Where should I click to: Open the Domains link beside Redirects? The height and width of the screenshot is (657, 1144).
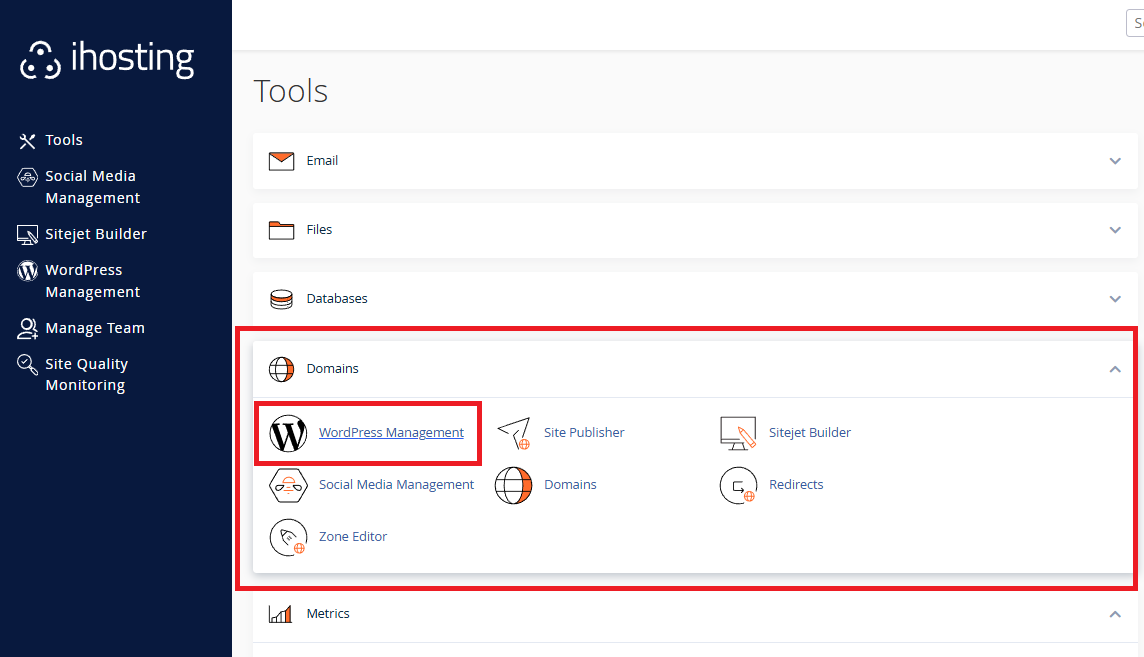point(571,484)
